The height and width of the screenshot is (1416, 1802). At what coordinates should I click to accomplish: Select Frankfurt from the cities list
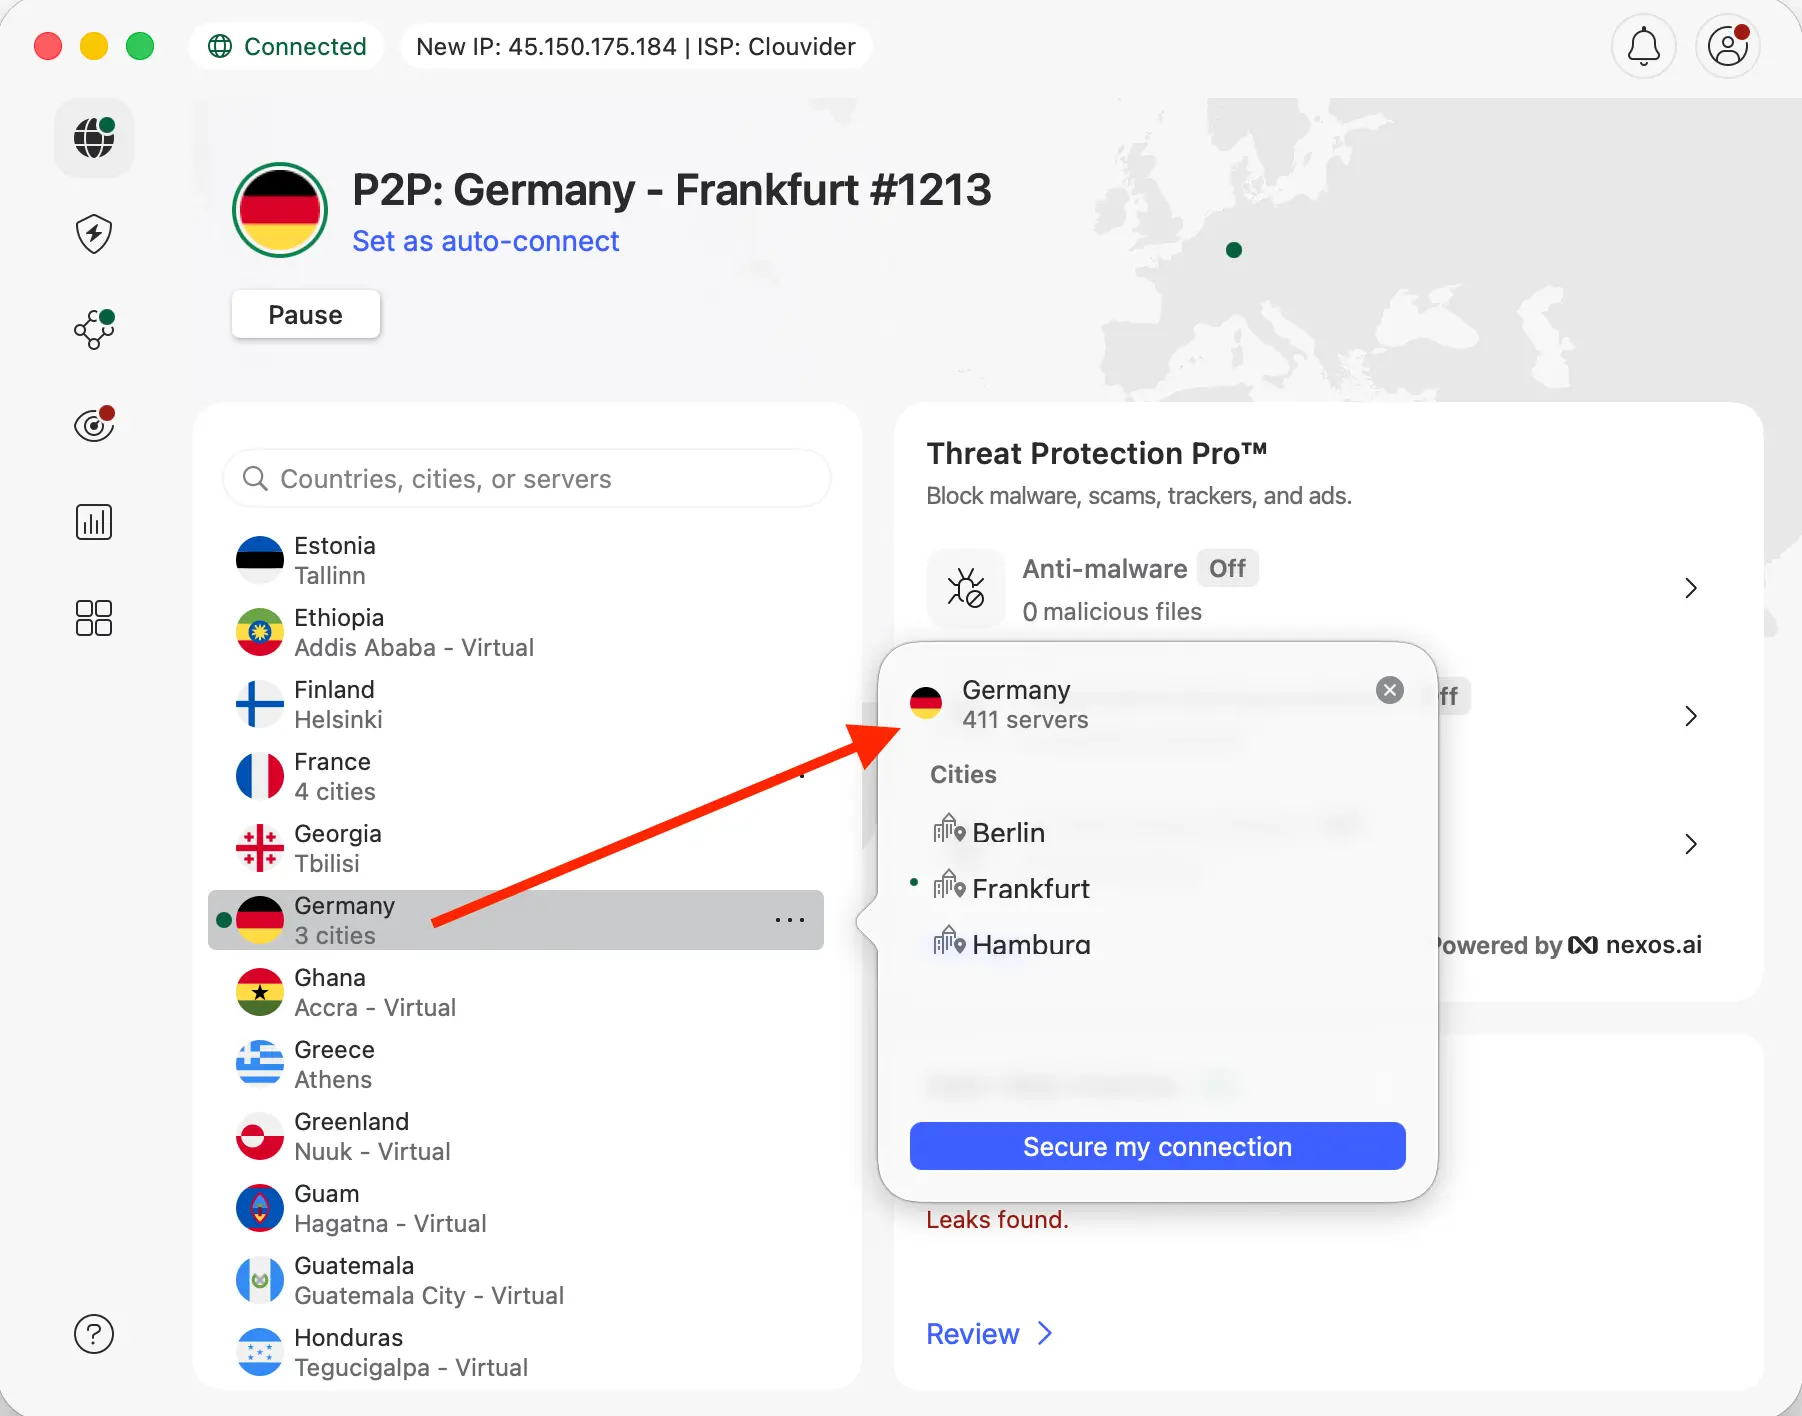pos(1030,888)
